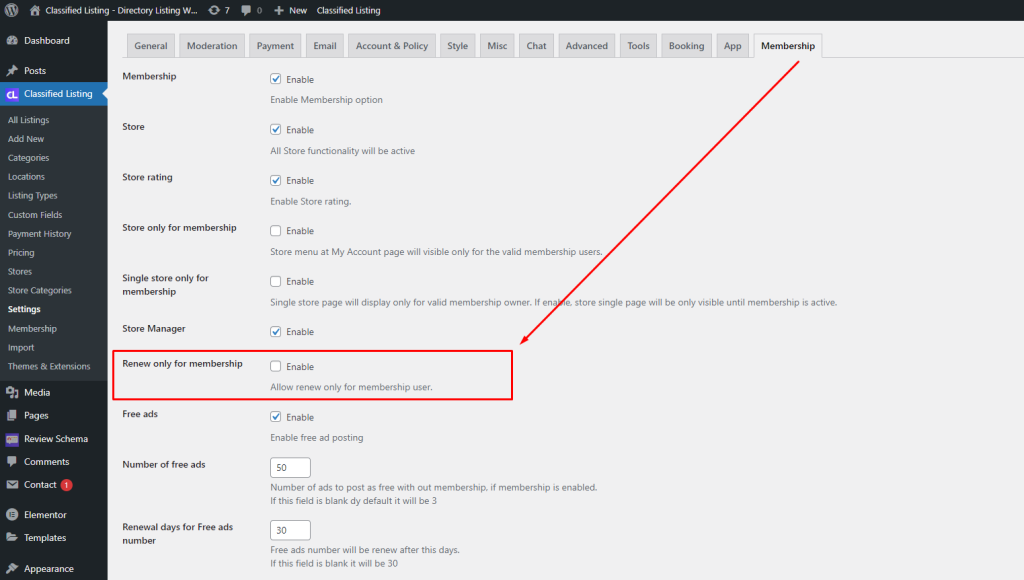
Task: Click the Posts pin icon
Action: (12, 71)
